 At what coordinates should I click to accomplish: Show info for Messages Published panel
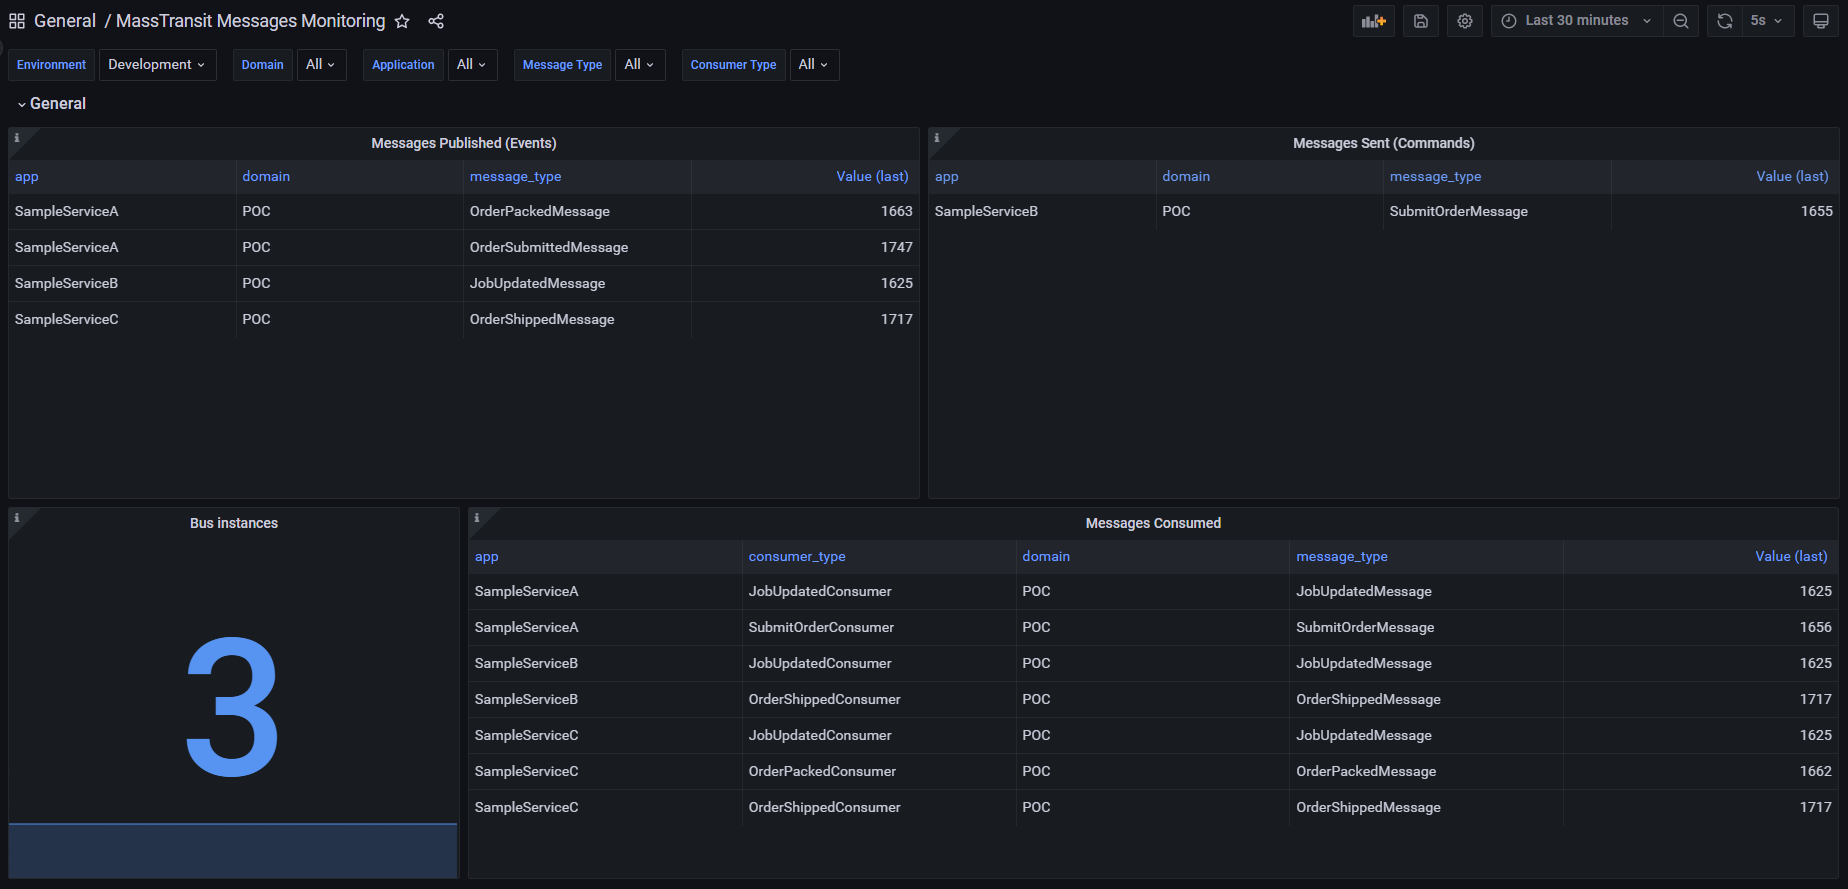(x=17, y=138)
